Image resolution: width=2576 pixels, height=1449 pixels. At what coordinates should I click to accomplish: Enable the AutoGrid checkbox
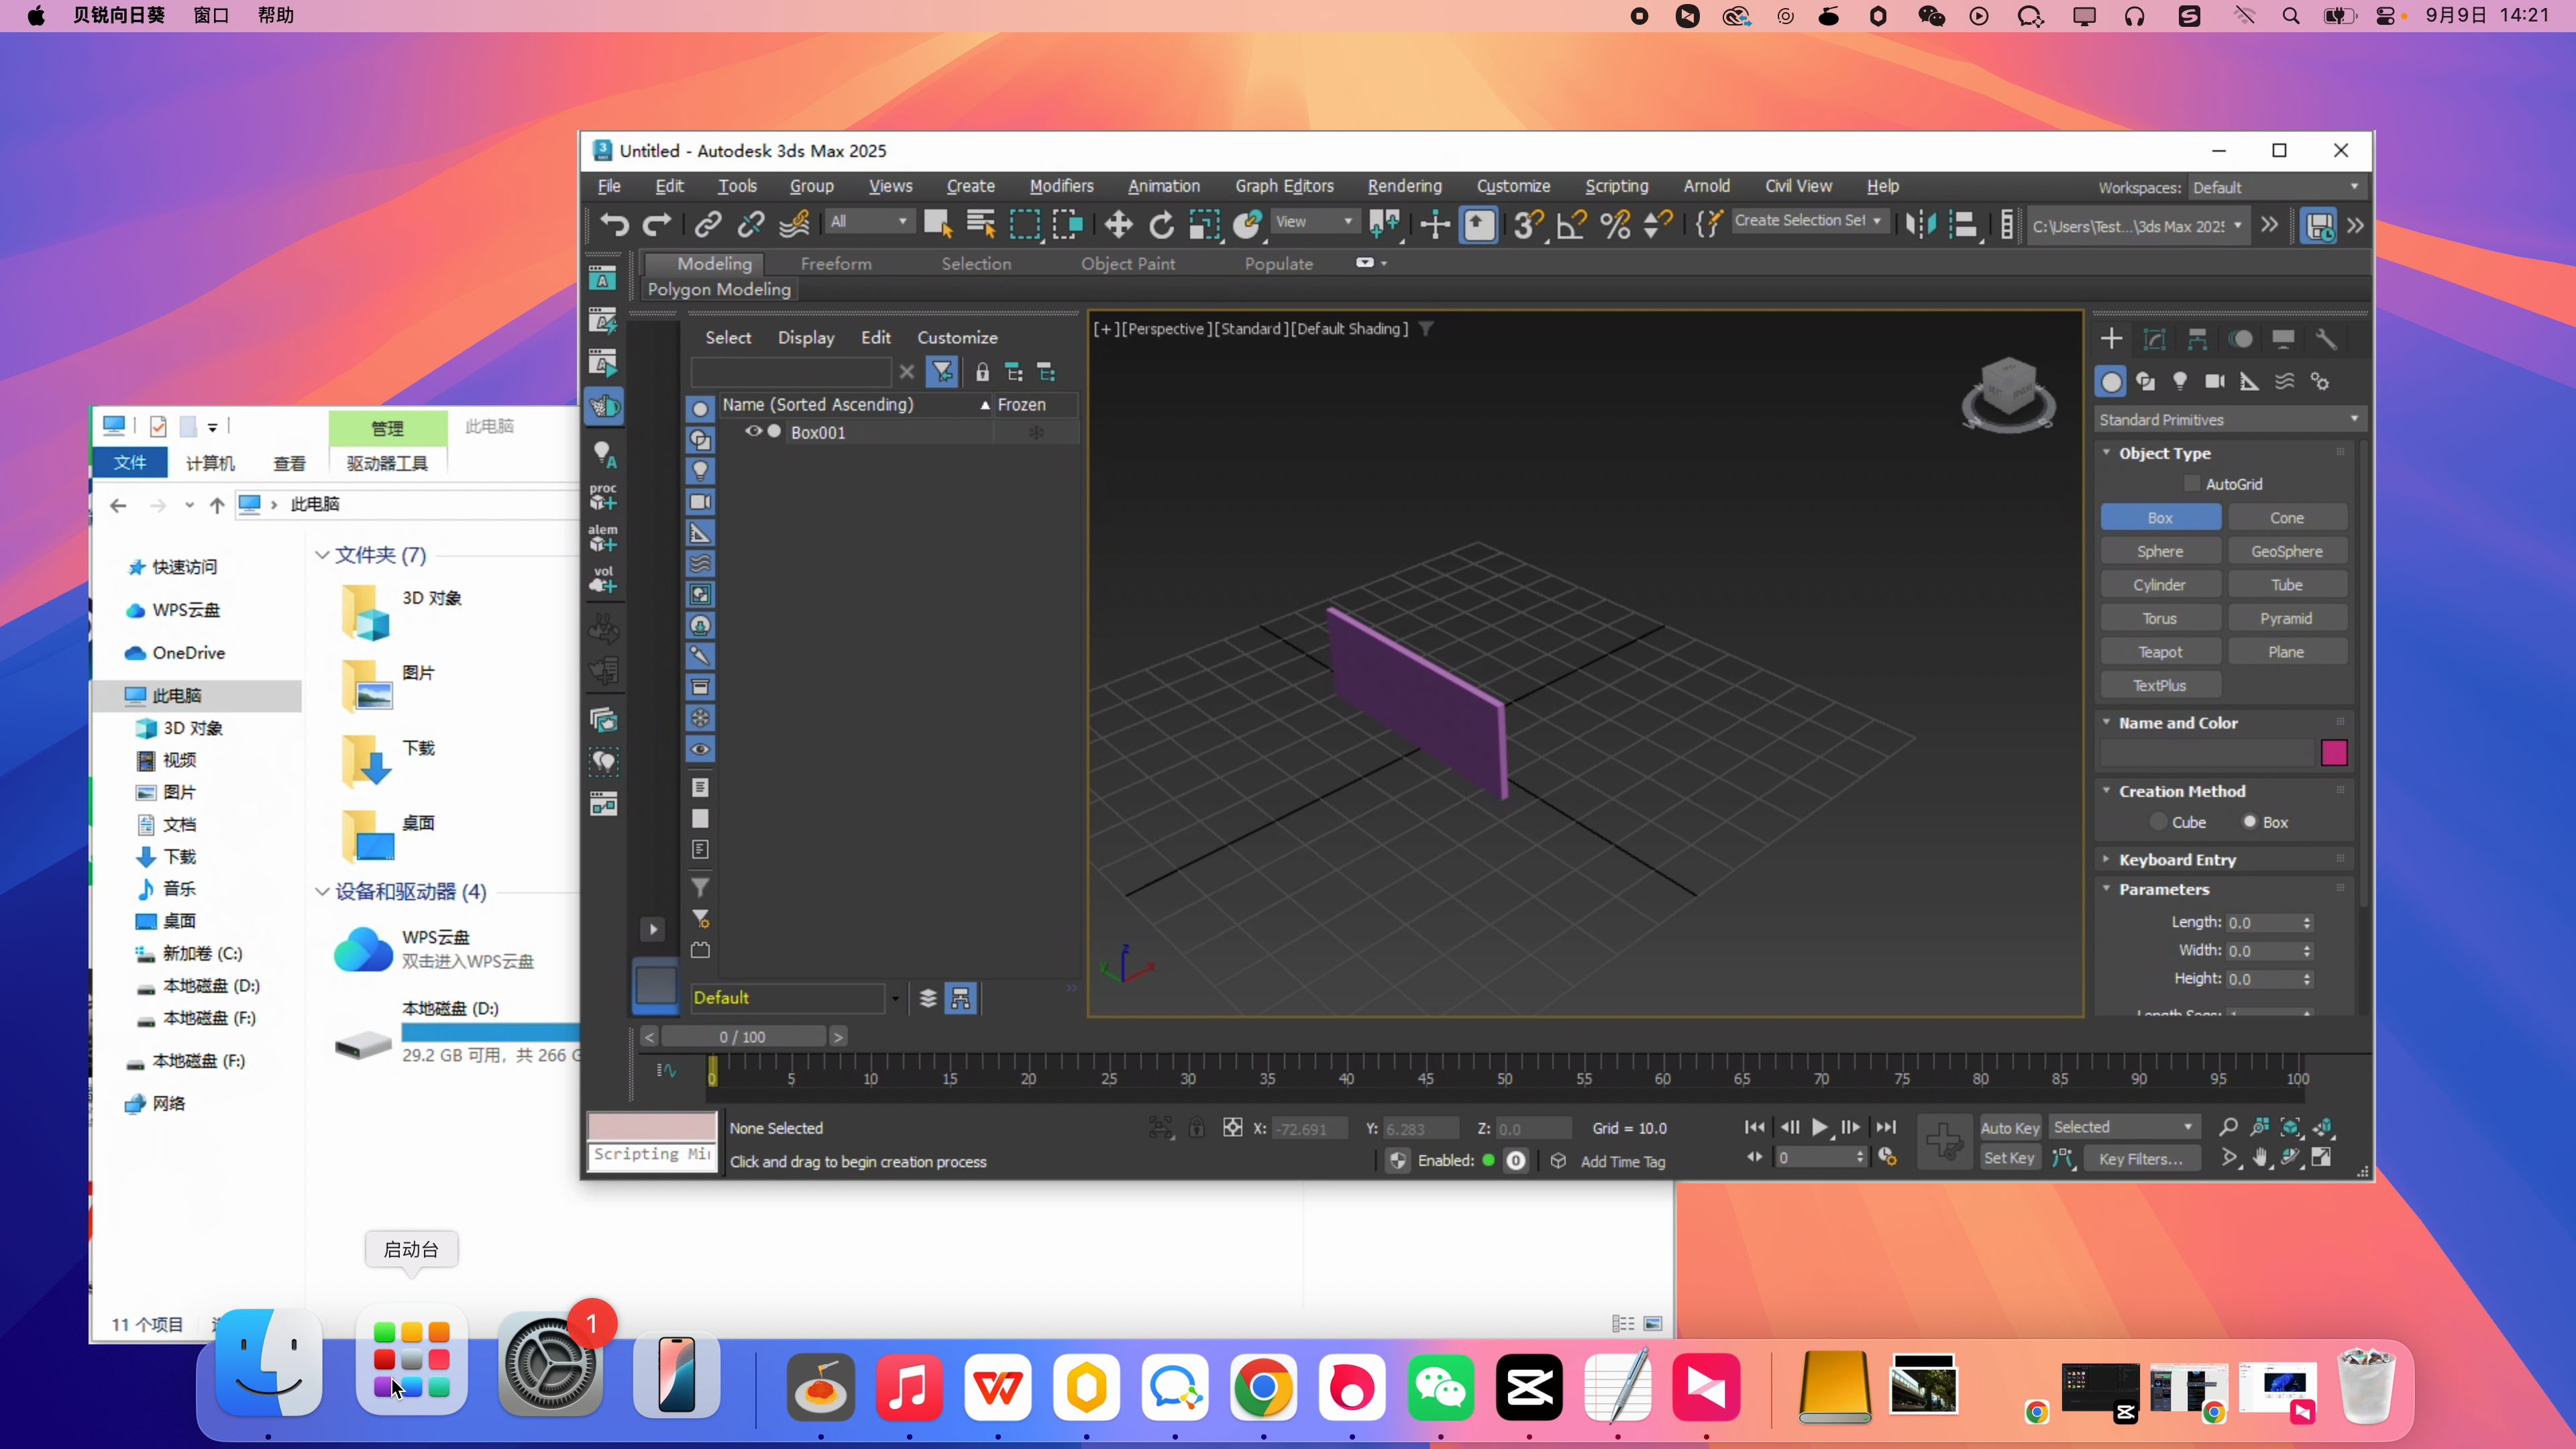[x=2192, y=484]
